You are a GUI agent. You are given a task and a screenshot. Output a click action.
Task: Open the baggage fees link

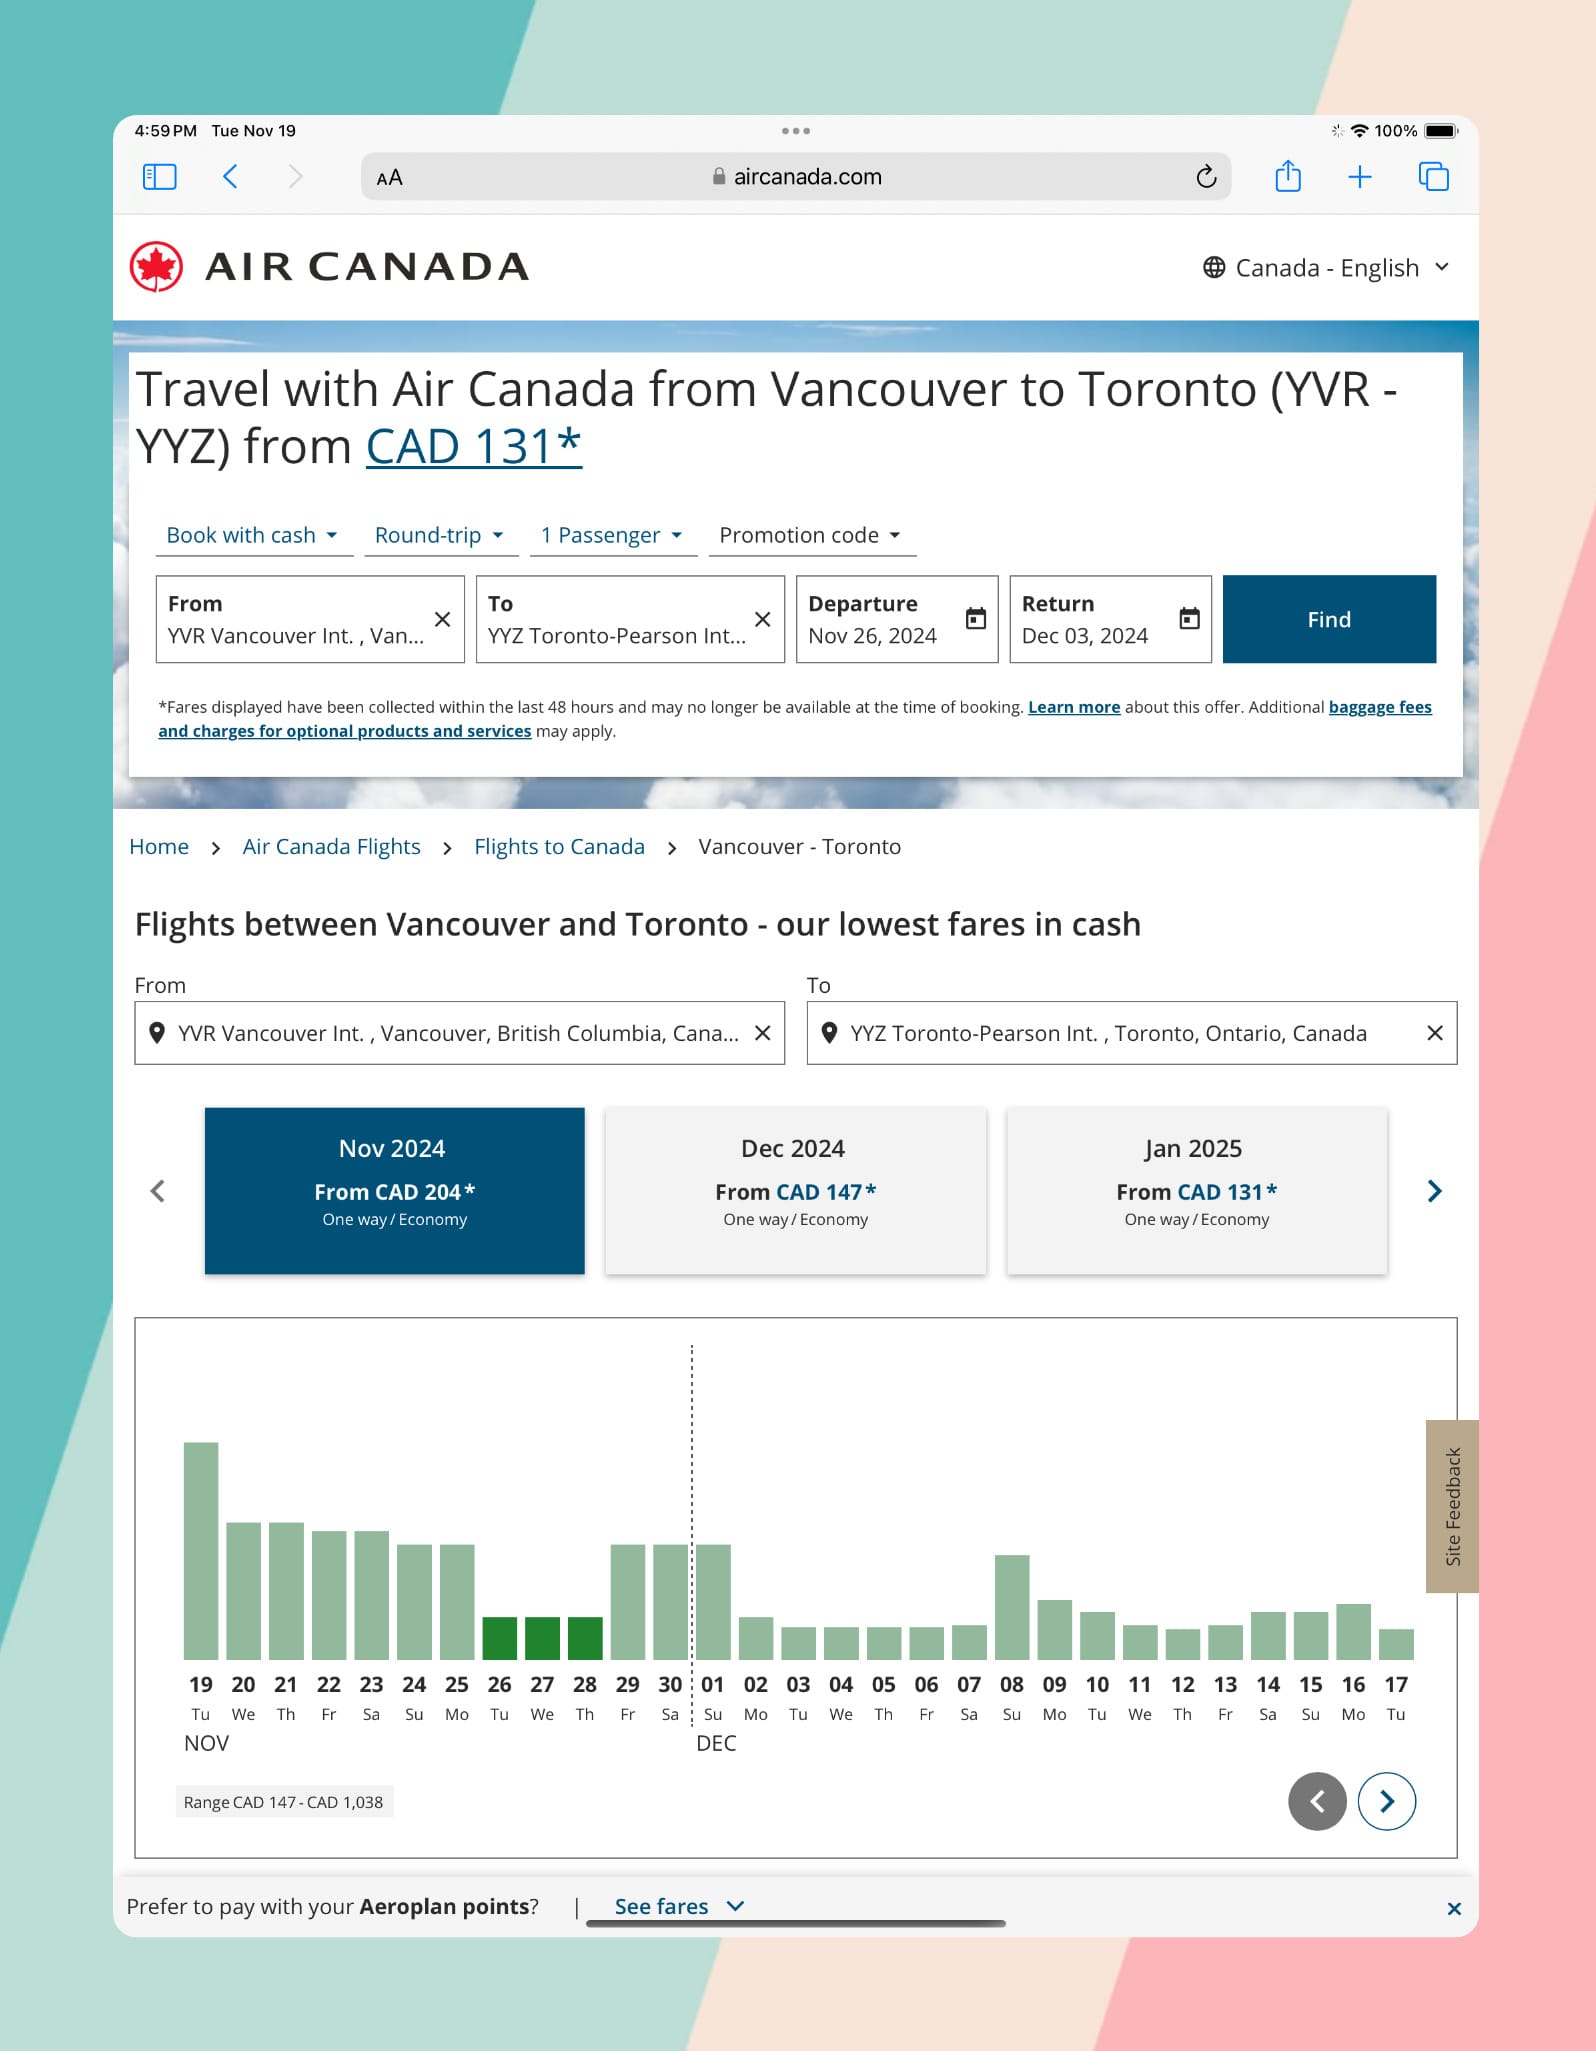(1379, 707)
